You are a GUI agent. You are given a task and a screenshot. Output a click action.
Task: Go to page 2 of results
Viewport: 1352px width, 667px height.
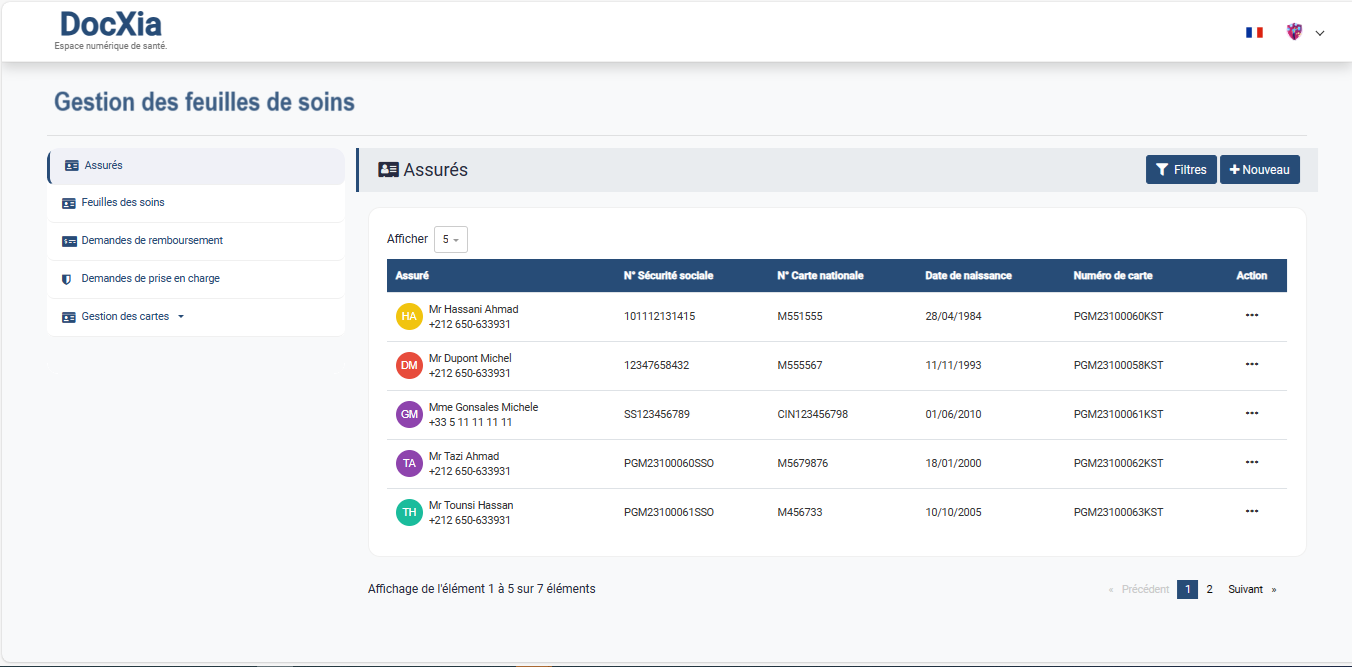1209,590
